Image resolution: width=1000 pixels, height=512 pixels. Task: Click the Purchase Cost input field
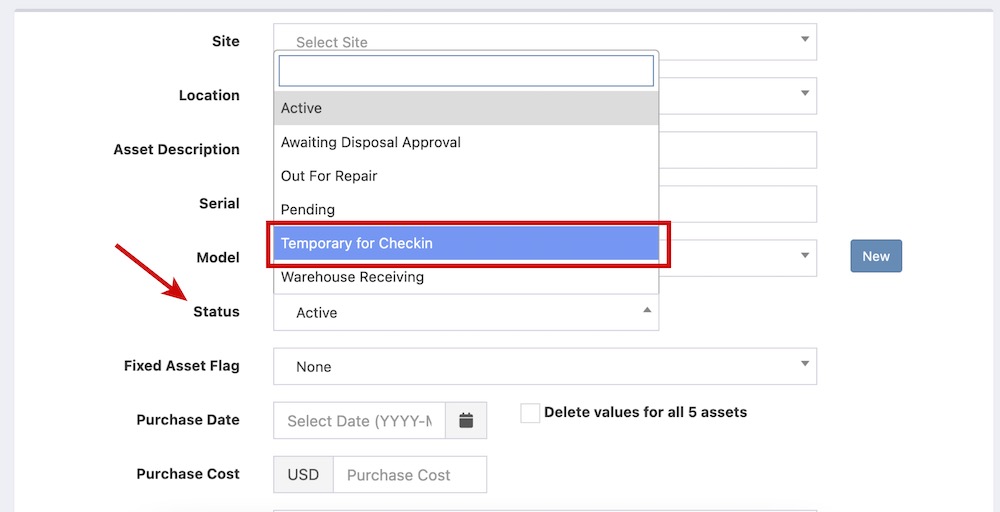point(410,475)
